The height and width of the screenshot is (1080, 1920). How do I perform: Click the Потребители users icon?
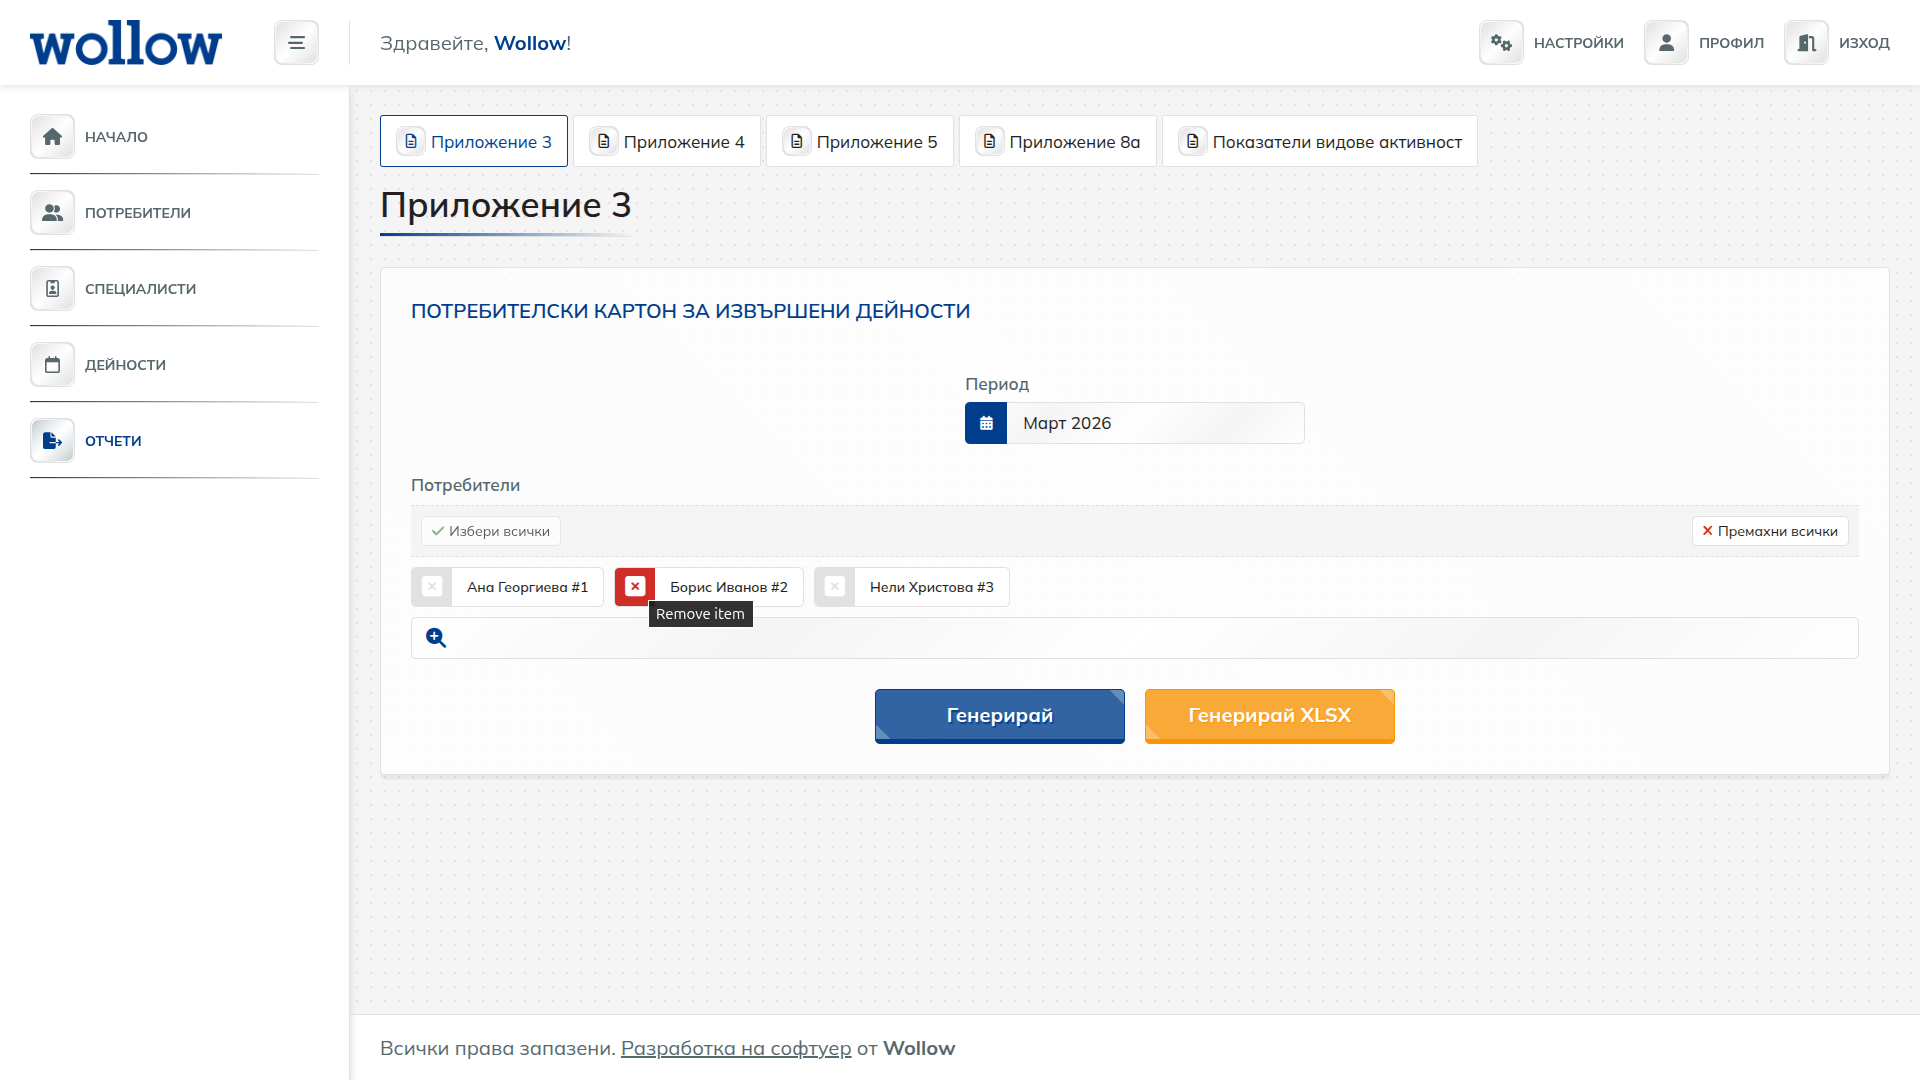[x=51, y=212]
